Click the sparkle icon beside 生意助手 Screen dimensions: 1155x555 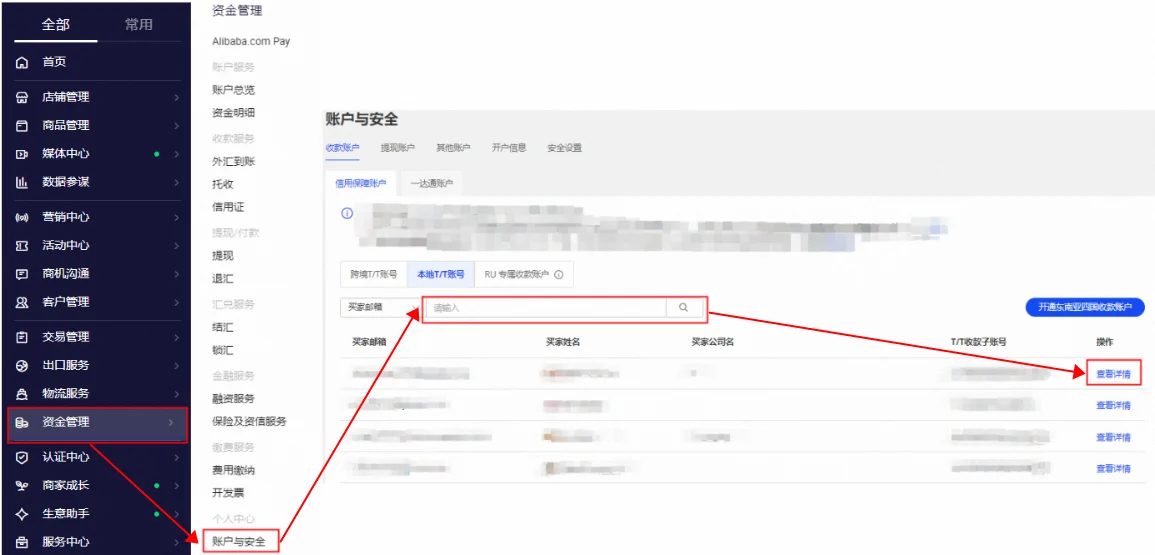coord(22,514)
